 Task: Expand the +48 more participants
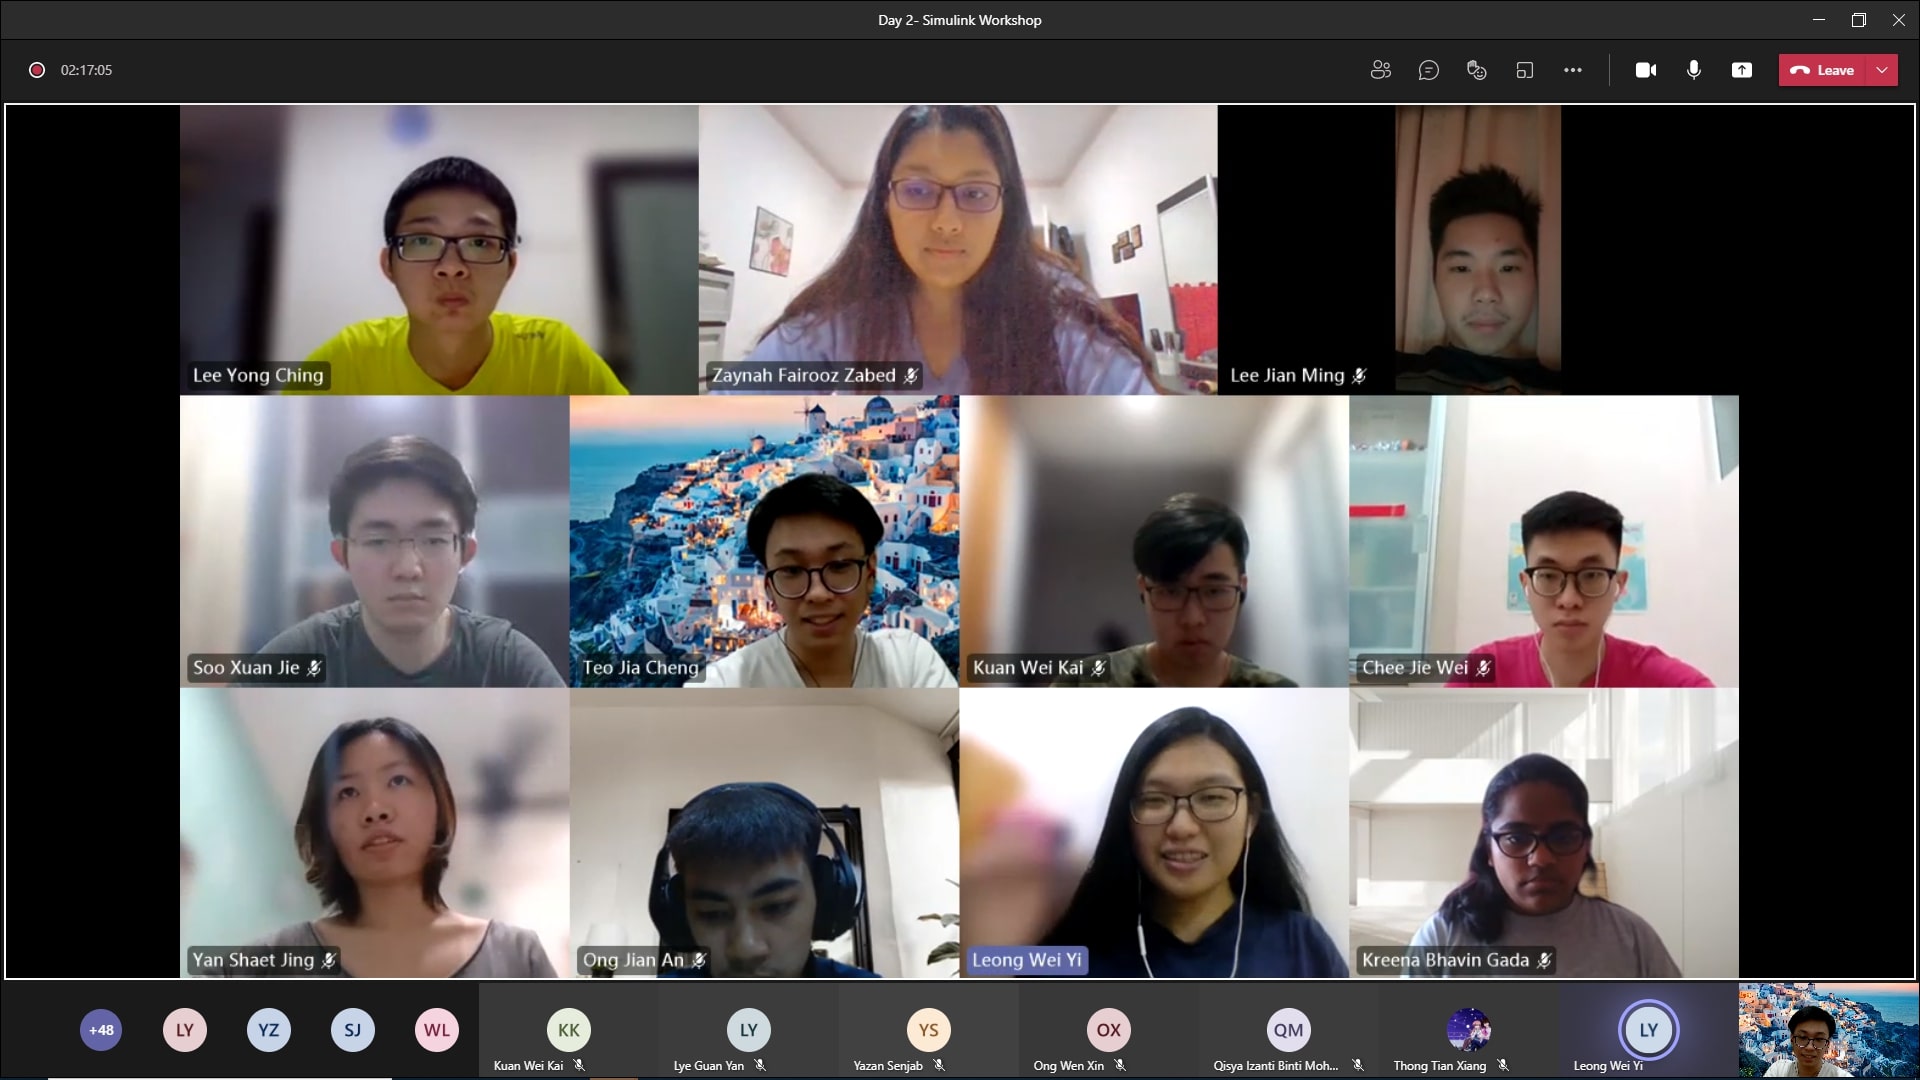point(101,1030)
